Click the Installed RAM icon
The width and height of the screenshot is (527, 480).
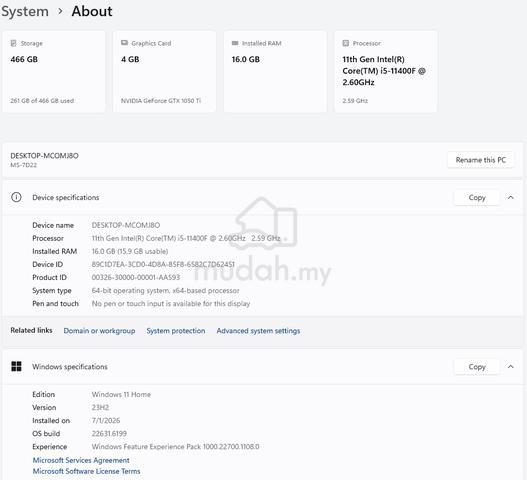(235, 43)
